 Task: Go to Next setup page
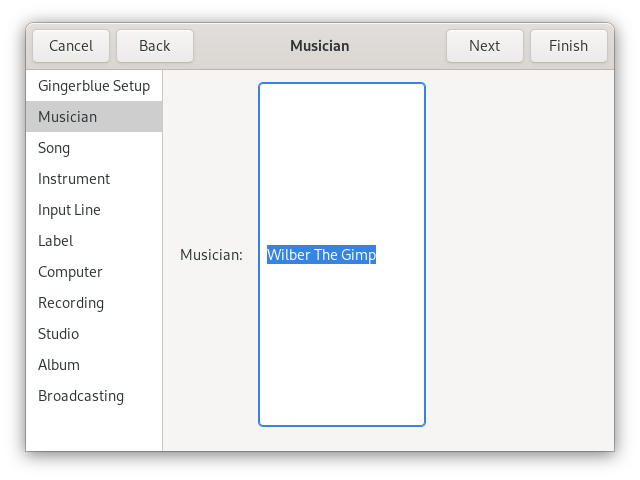pos(484,46)
